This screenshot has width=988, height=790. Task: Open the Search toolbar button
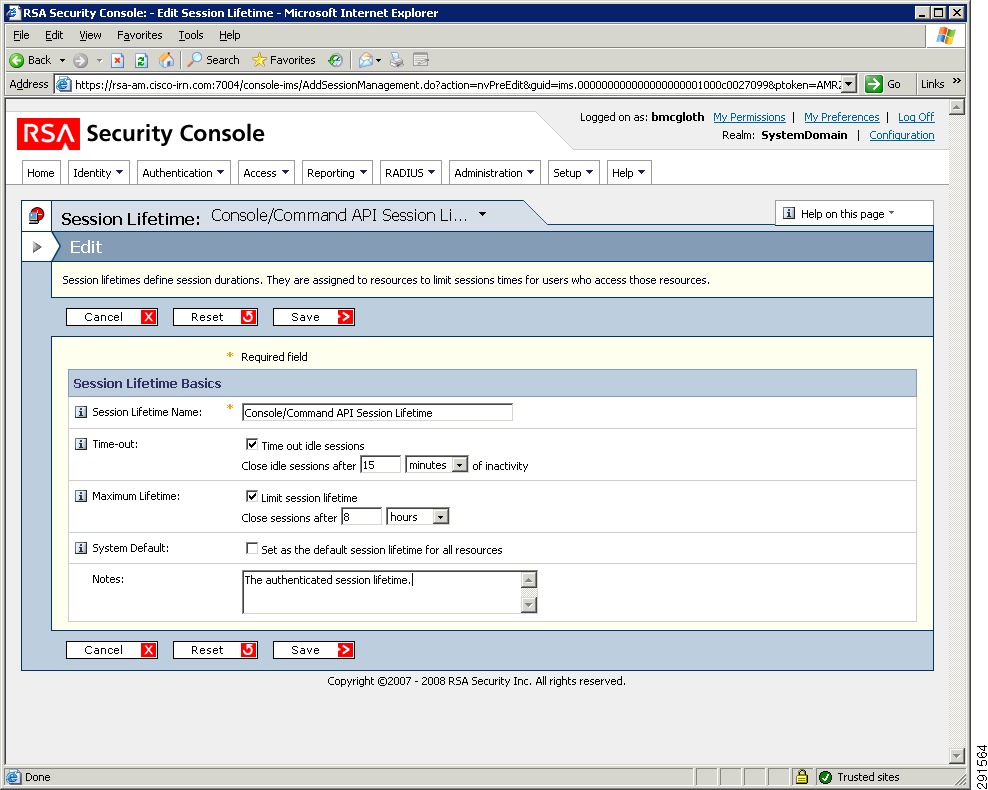click(x=214, y=60)
